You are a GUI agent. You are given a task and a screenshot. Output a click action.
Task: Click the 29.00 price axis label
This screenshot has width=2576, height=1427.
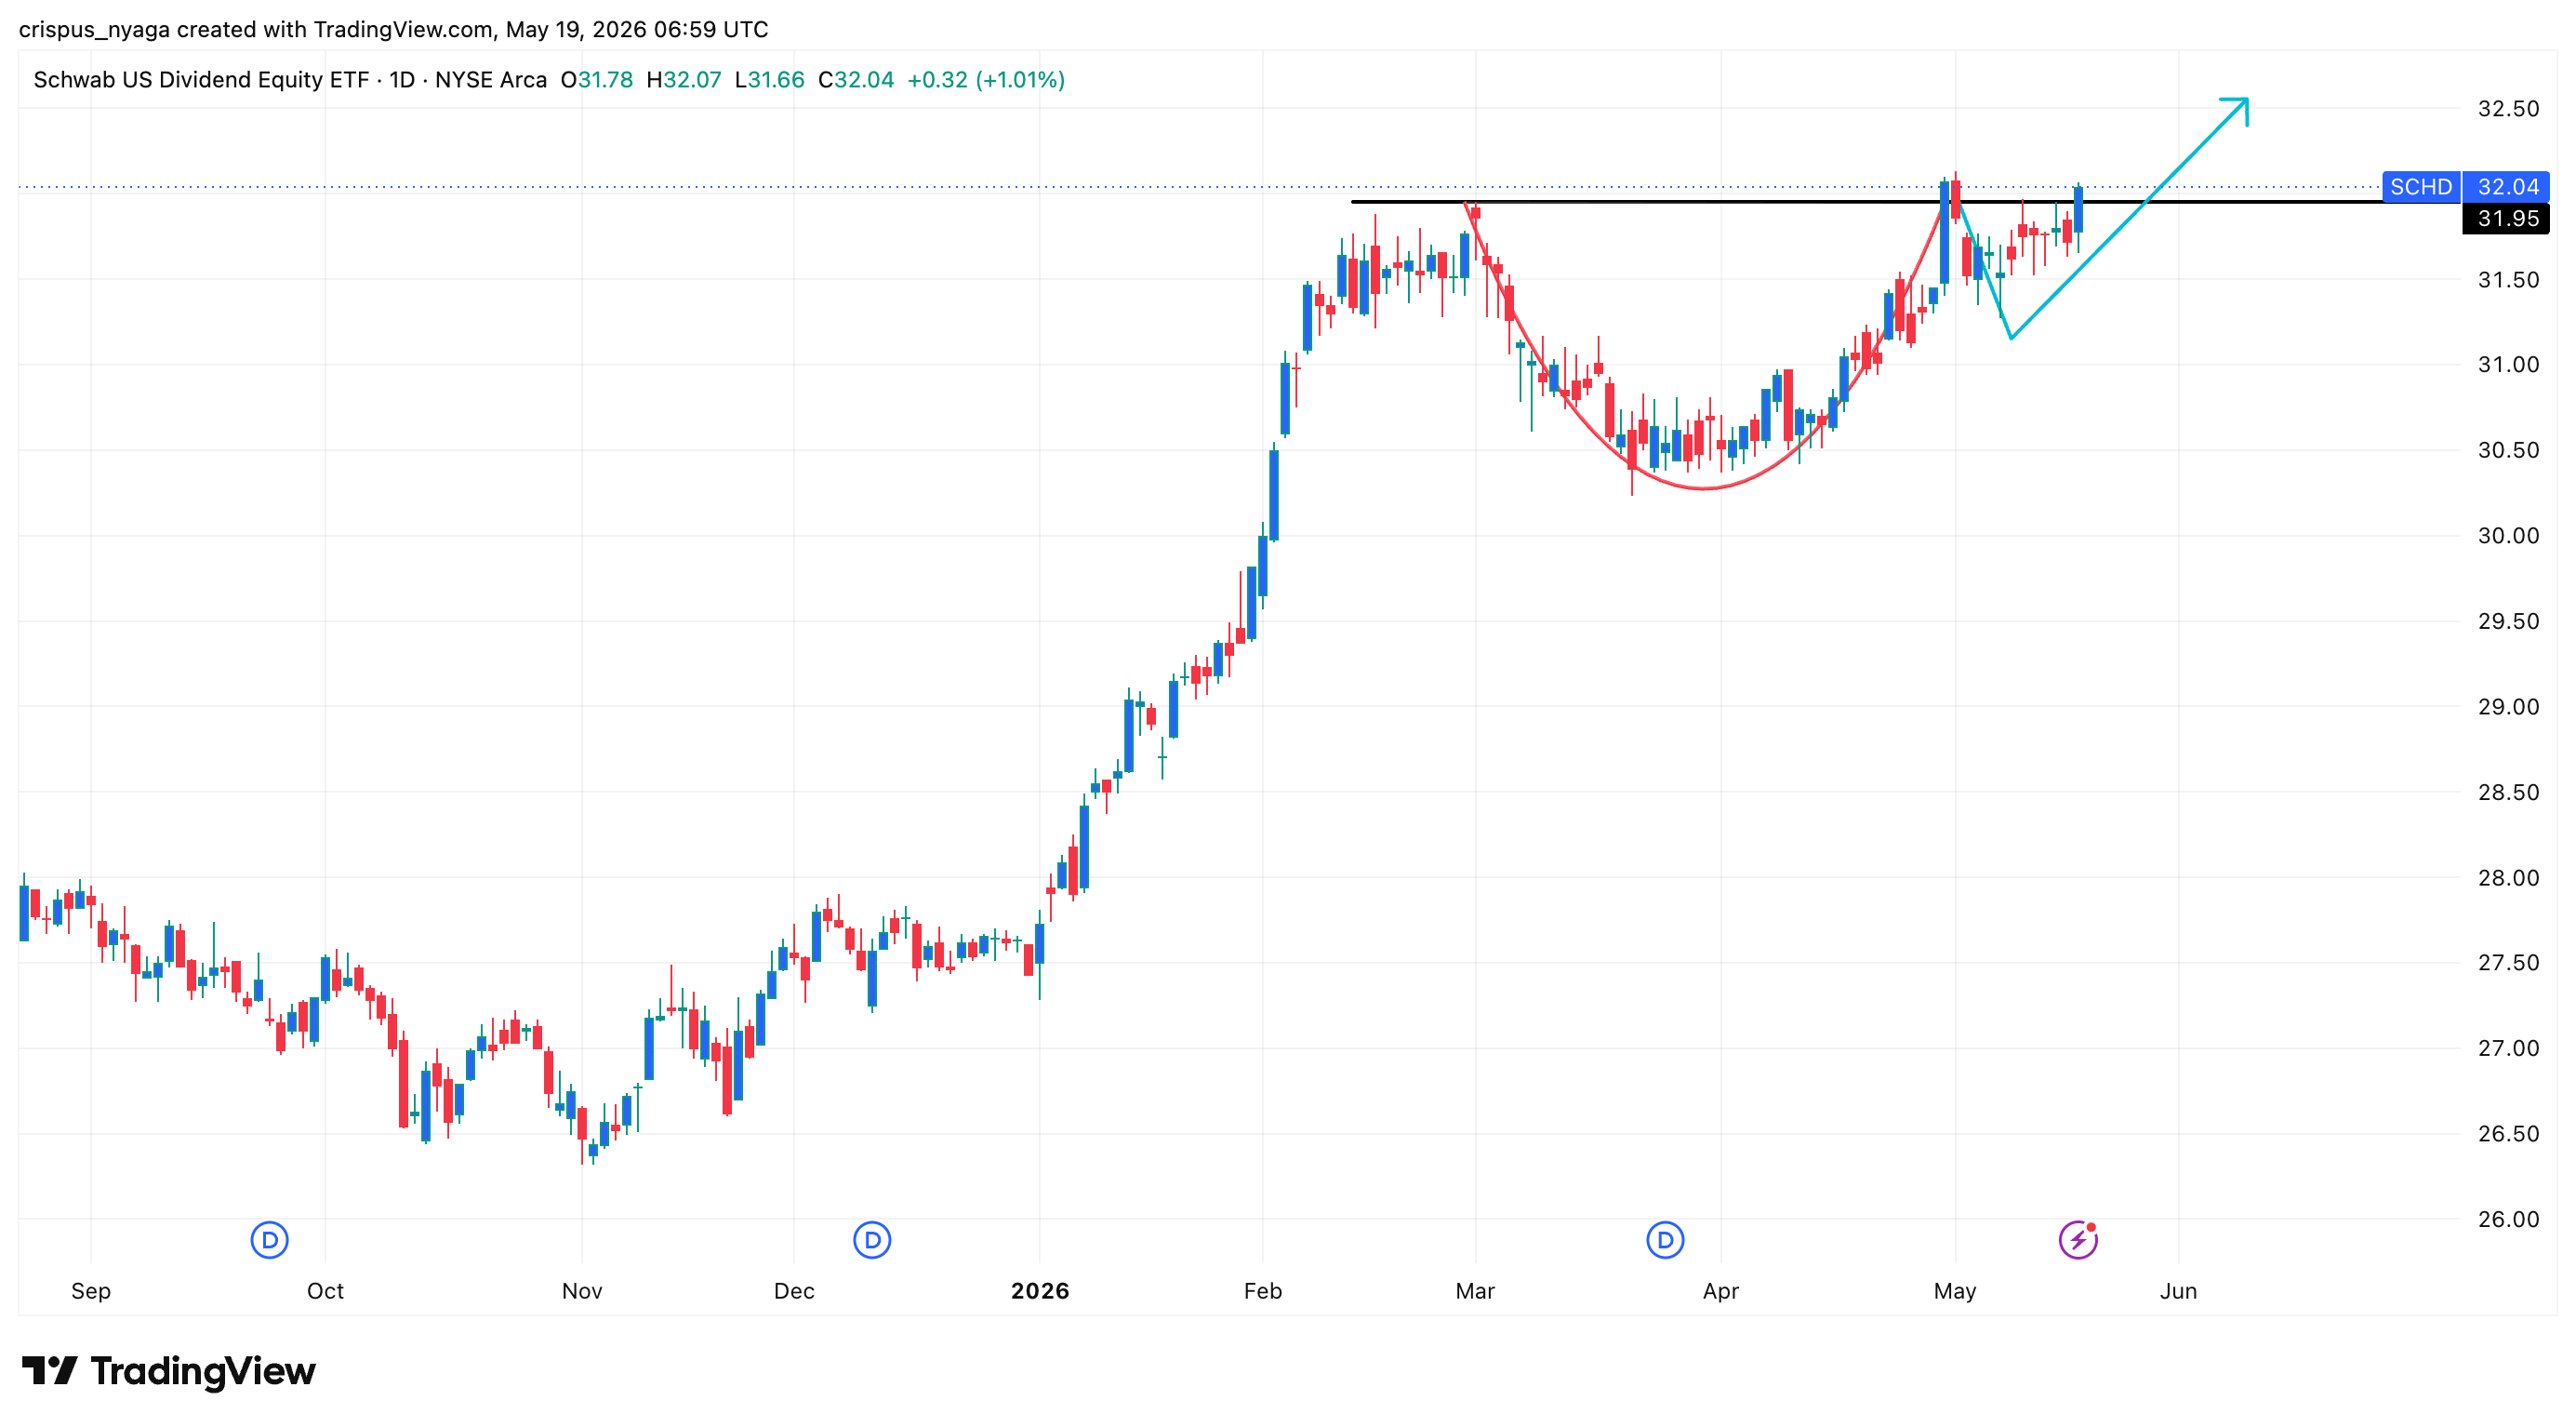(x=2508, y=707)
